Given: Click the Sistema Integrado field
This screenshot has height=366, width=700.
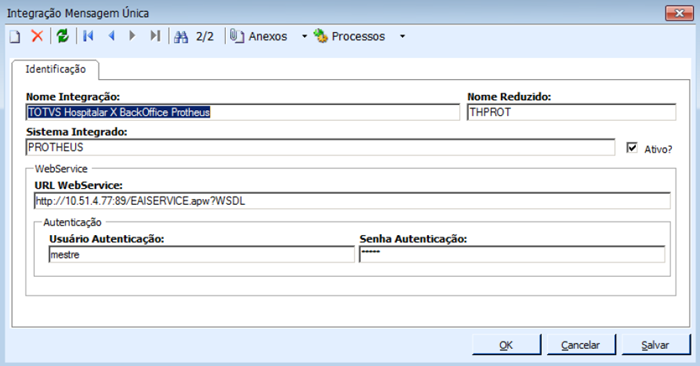Looking at the screenshot, I should pos(320,147).
